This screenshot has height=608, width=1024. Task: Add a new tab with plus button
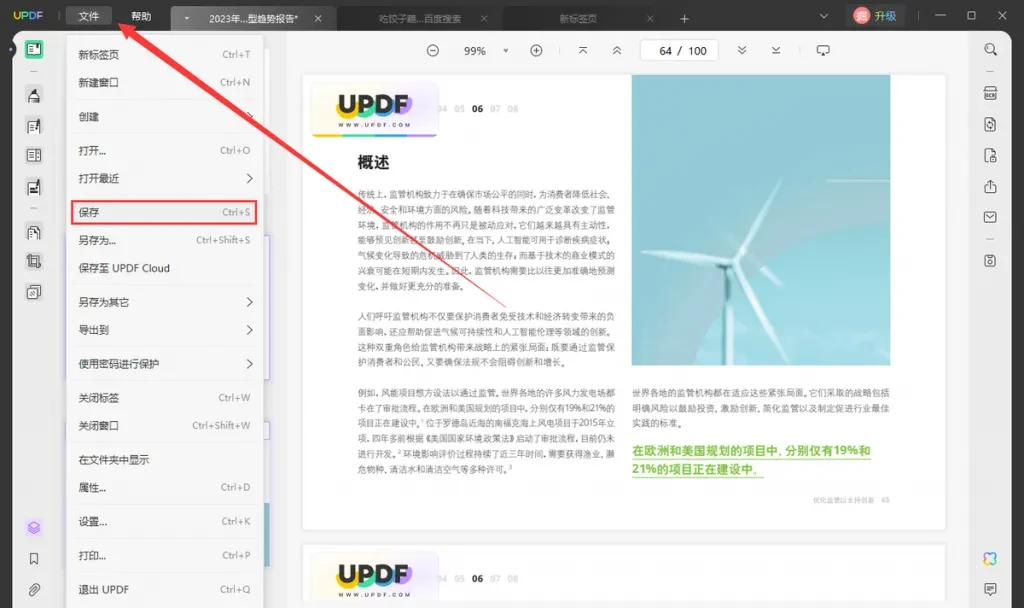(685, 19)
